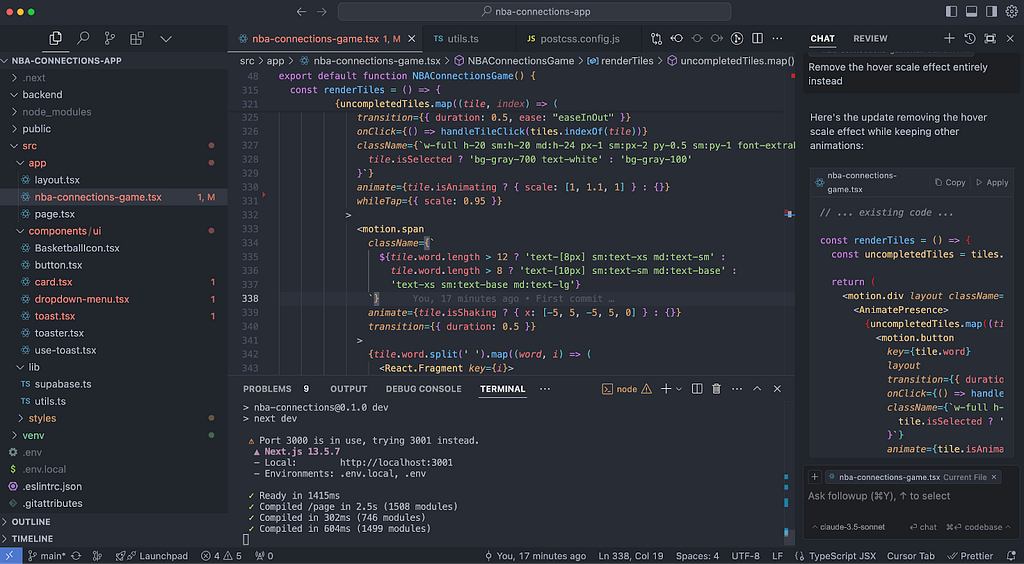Kill terminal with trash icon
Image resolution: width=1024 pixels, height=564 pixels.
coord(716,388)
